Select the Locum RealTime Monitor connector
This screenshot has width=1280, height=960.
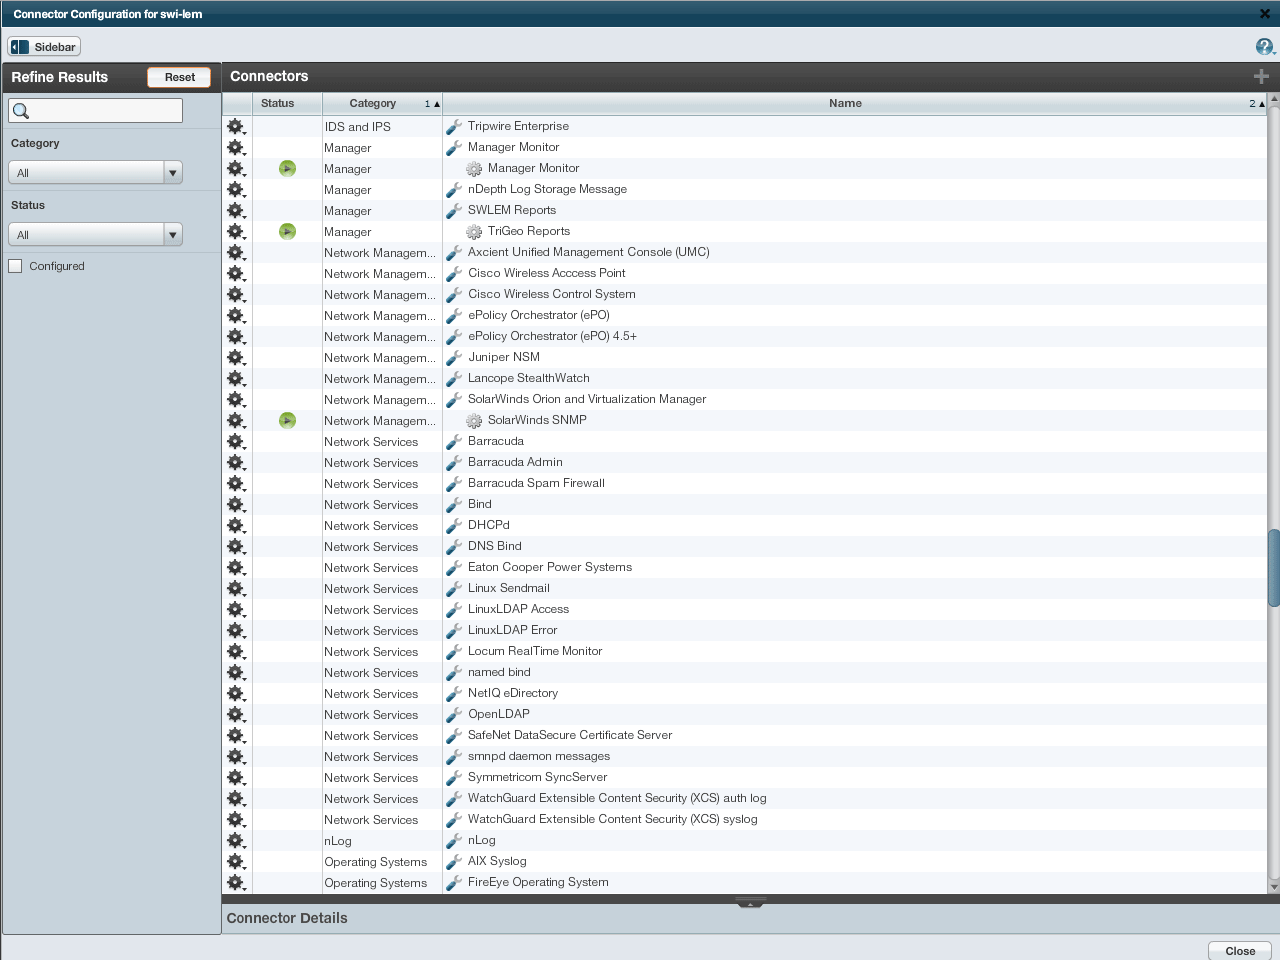(535, 651)
